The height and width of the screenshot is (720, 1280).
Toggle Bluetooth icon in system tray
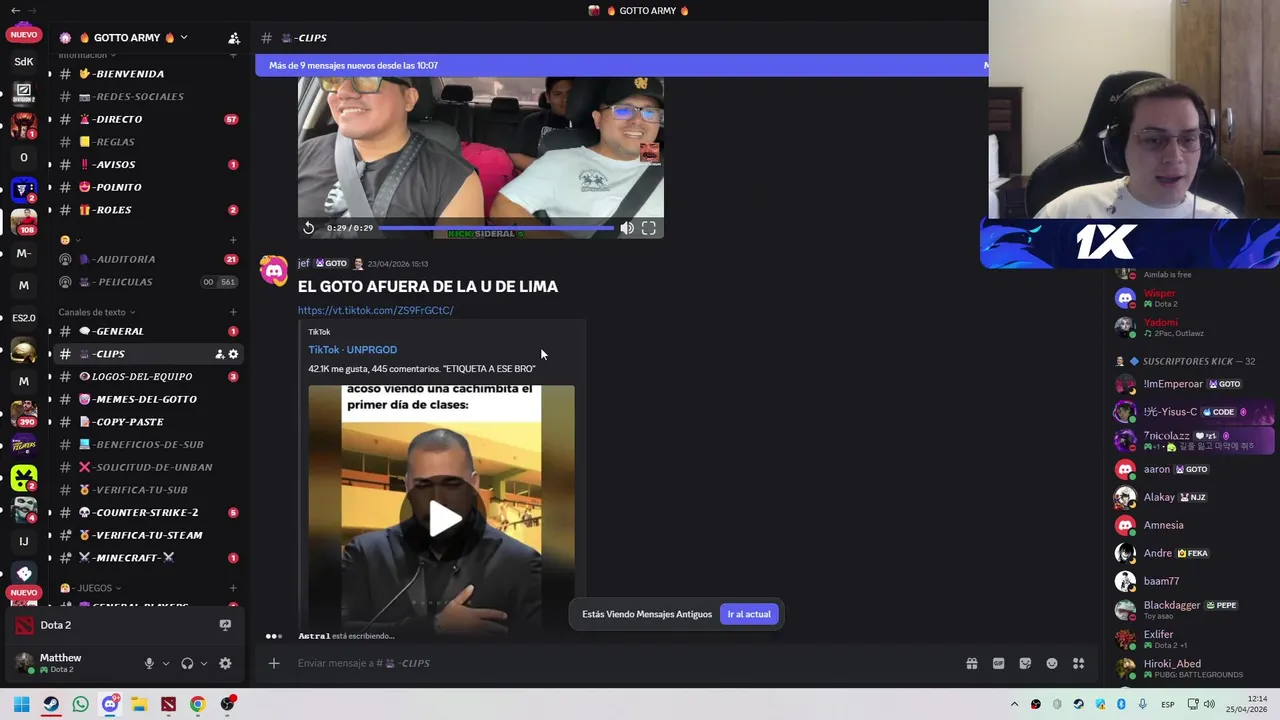tap(1121, 704)
